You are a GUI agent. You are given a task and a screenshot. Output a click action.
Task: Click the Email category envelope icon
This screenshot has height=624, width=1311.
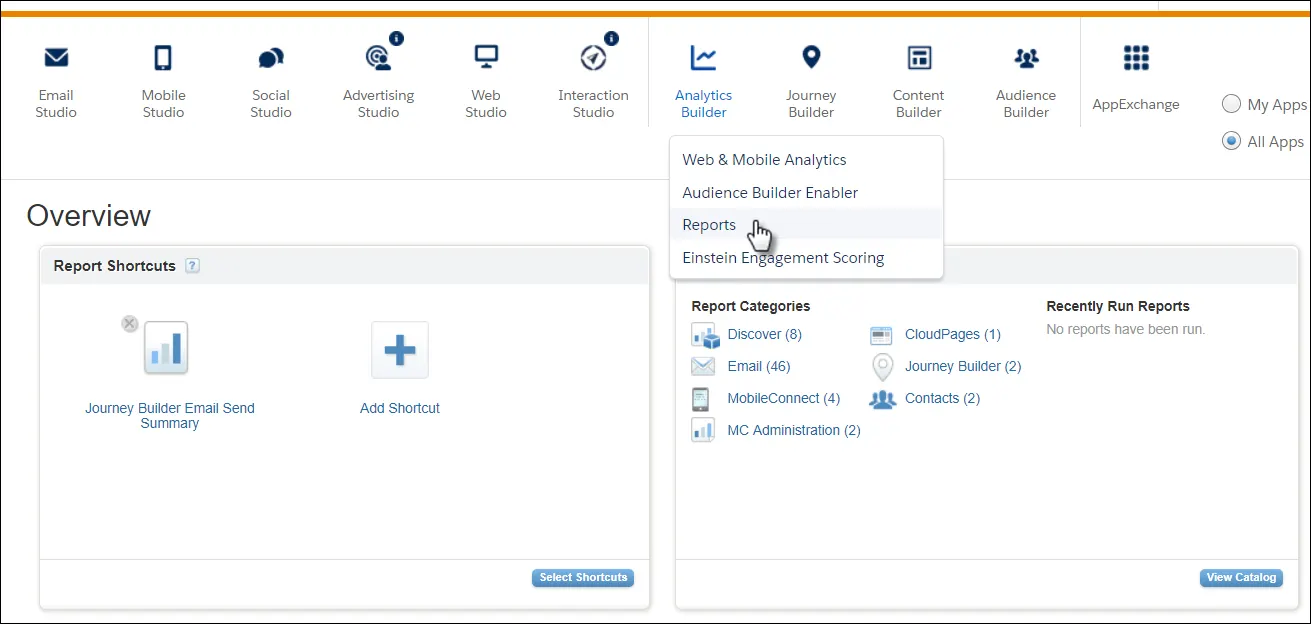(703, 366)
